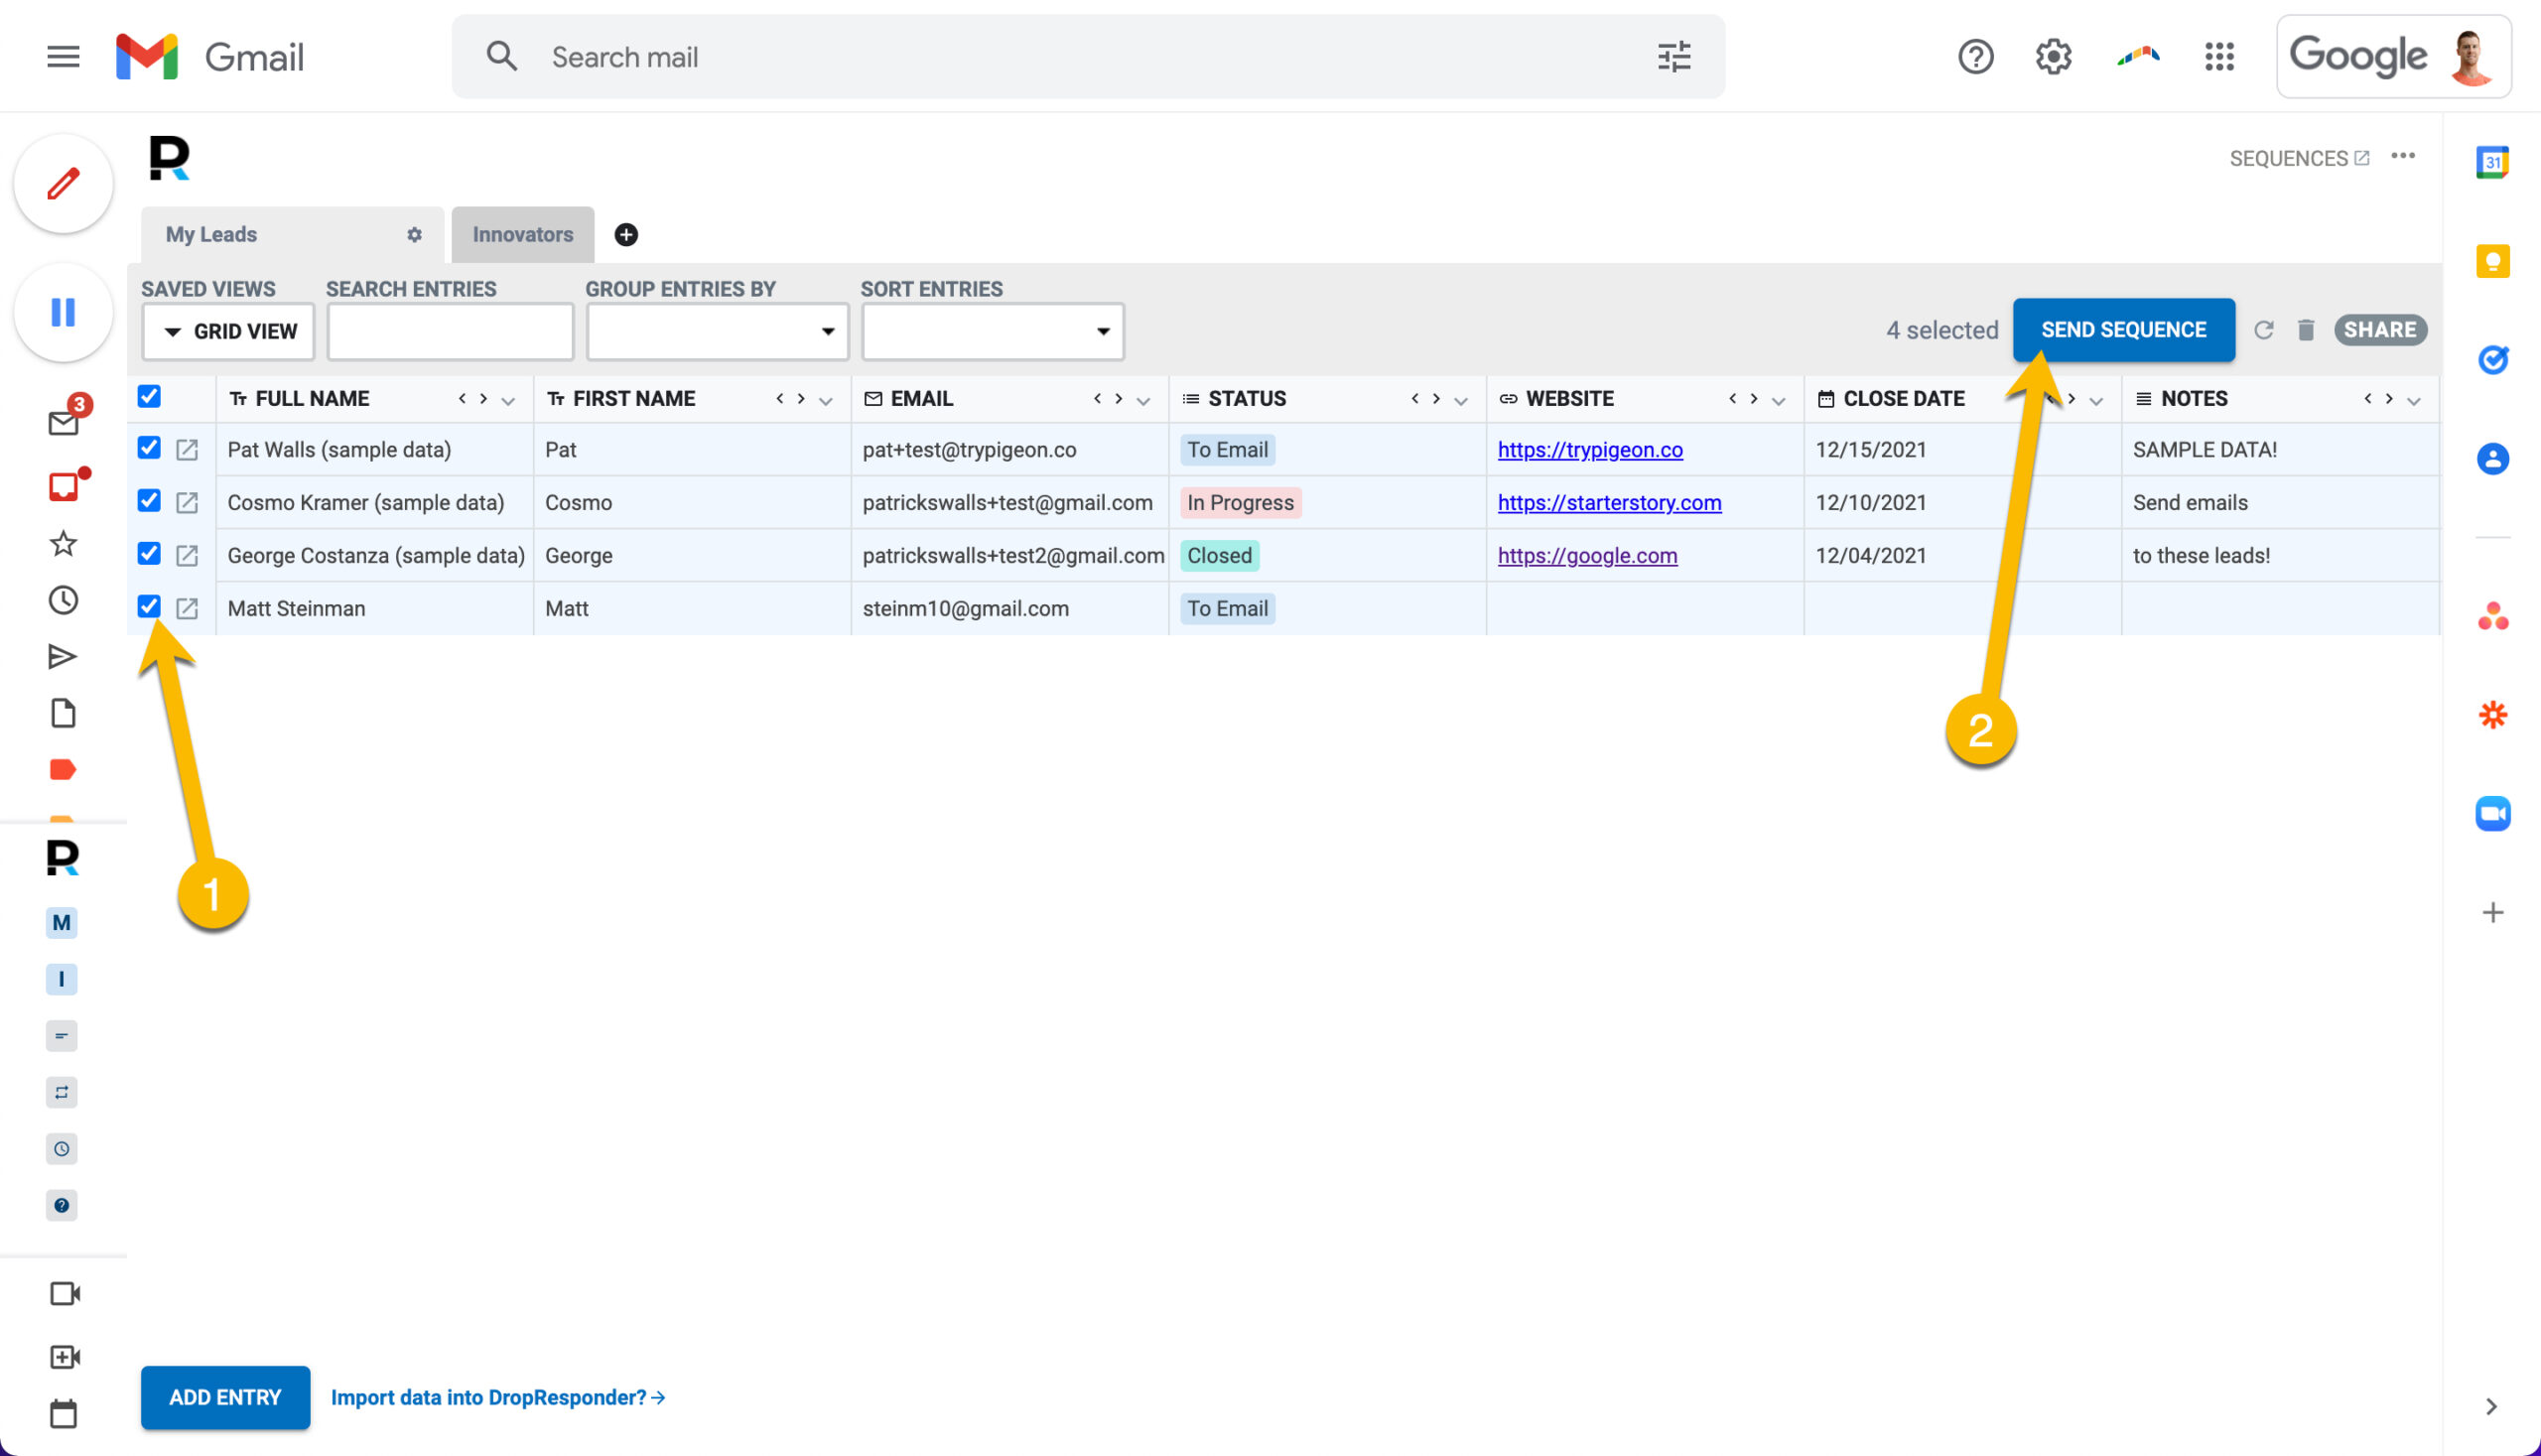
Task: Switch to the Innovators tab
Action: coord(522,235)
